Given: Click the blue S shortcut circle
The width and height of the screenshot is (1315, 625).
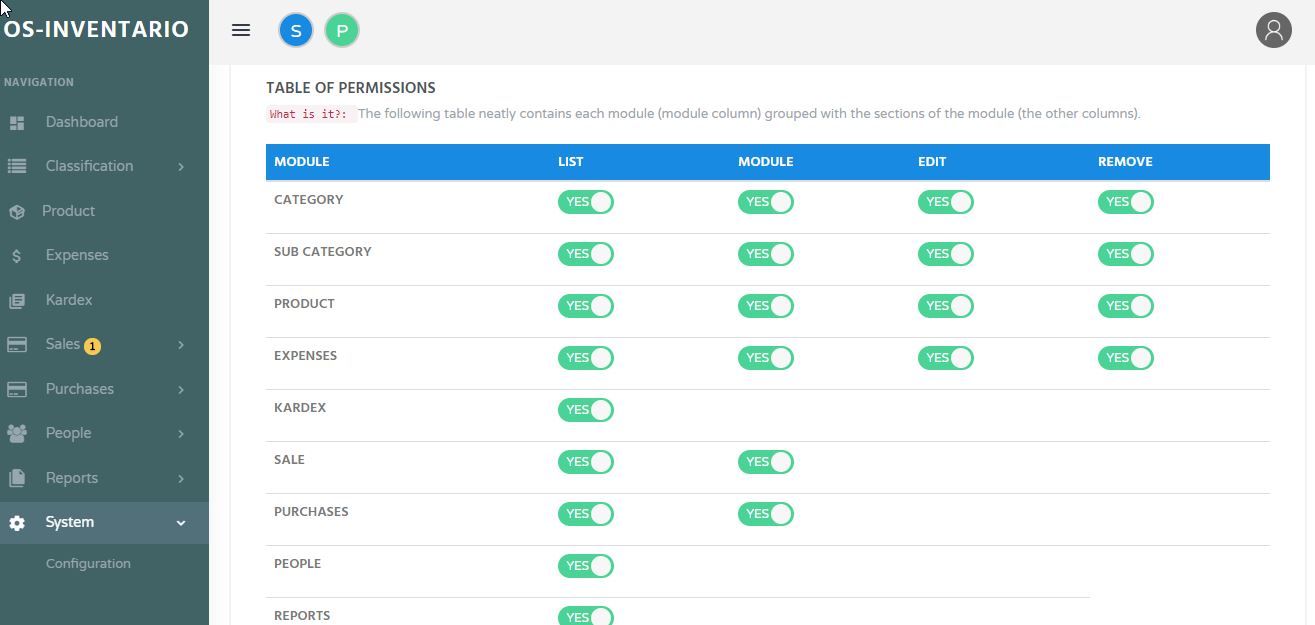Looking at the screenshot, I should point(296,30).
